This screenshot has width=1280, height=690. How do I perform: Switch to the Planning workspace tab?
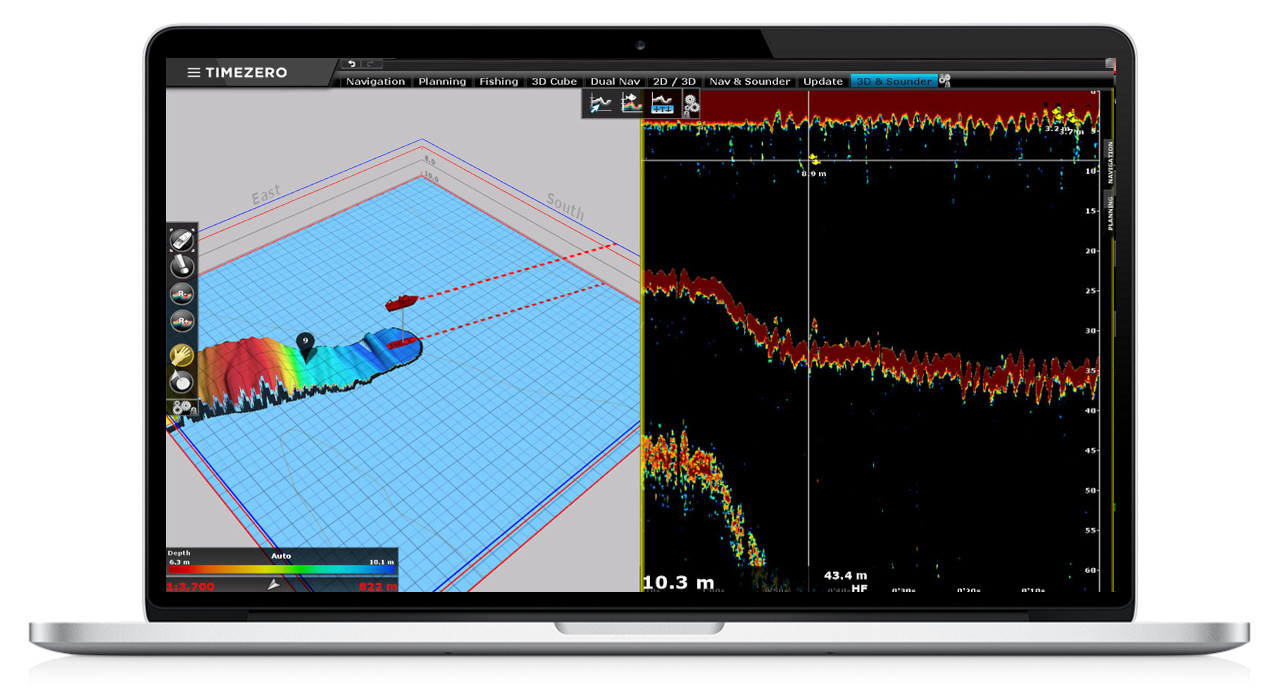442,81
